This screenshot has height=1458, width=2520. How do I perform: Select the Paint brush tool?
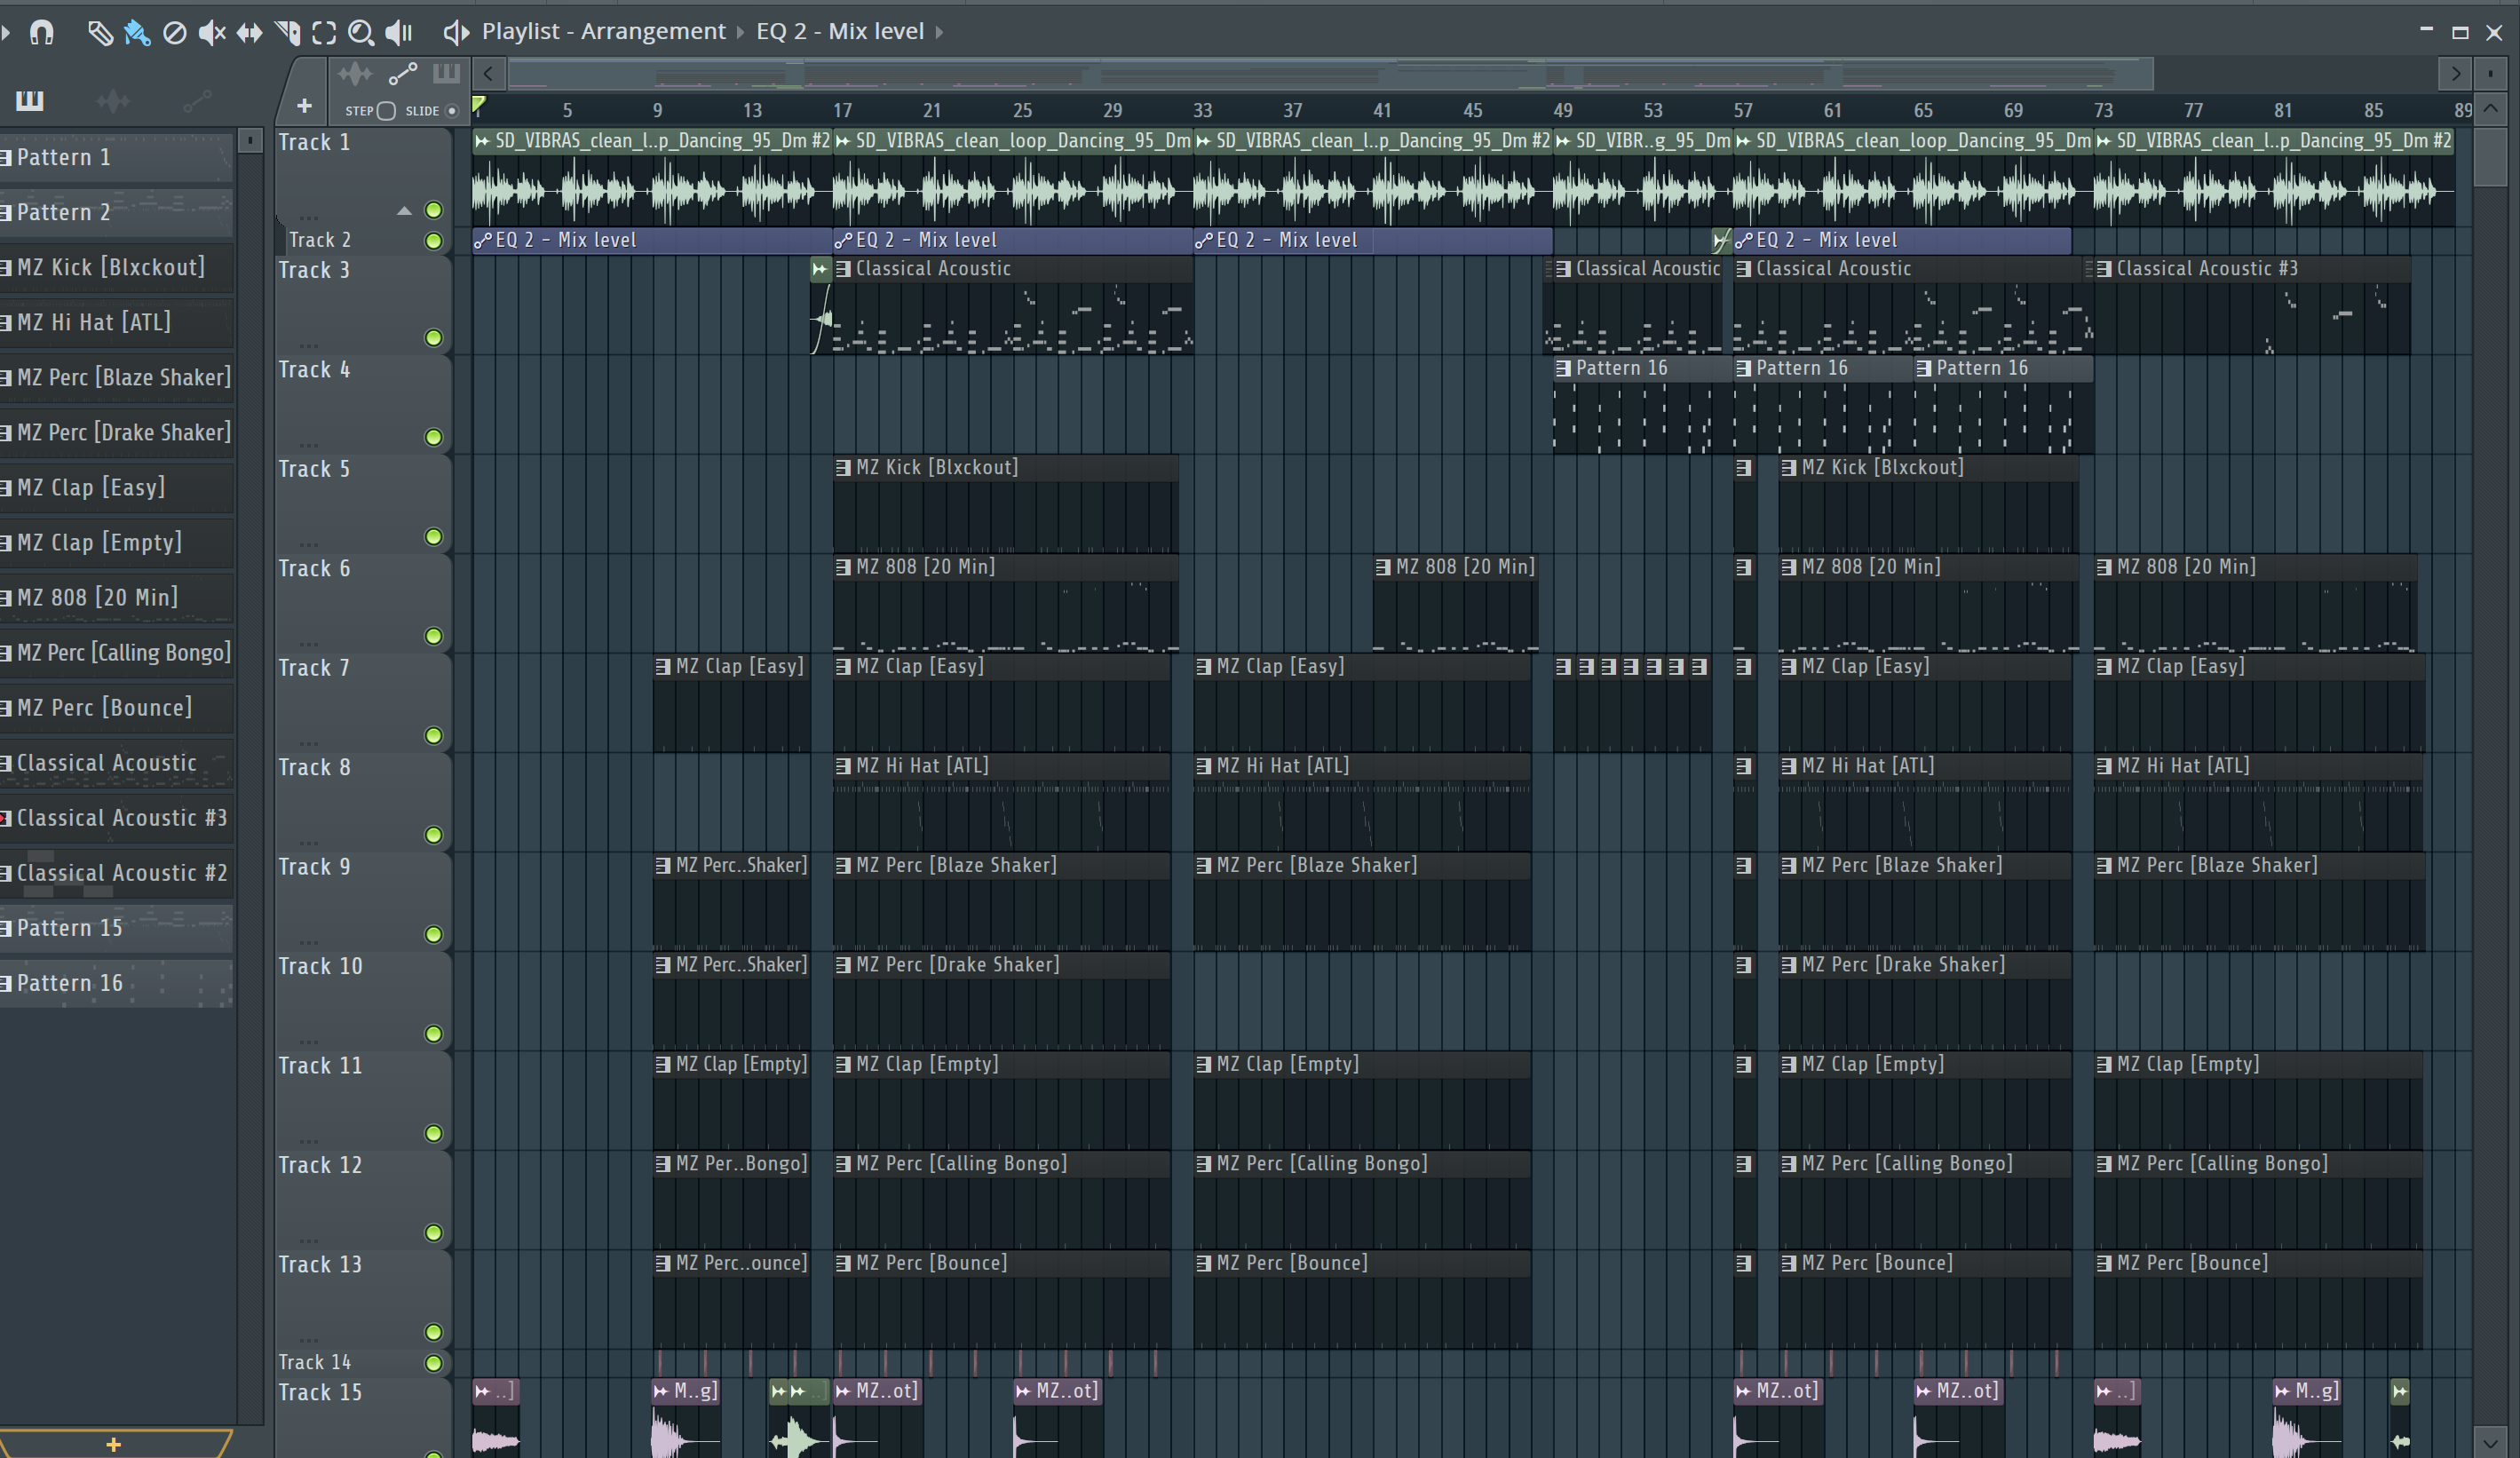[136, 33]
